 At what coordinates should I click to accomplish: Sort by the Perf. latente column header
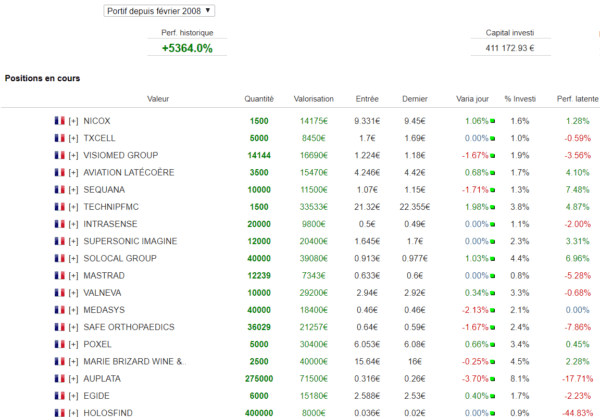577,99
